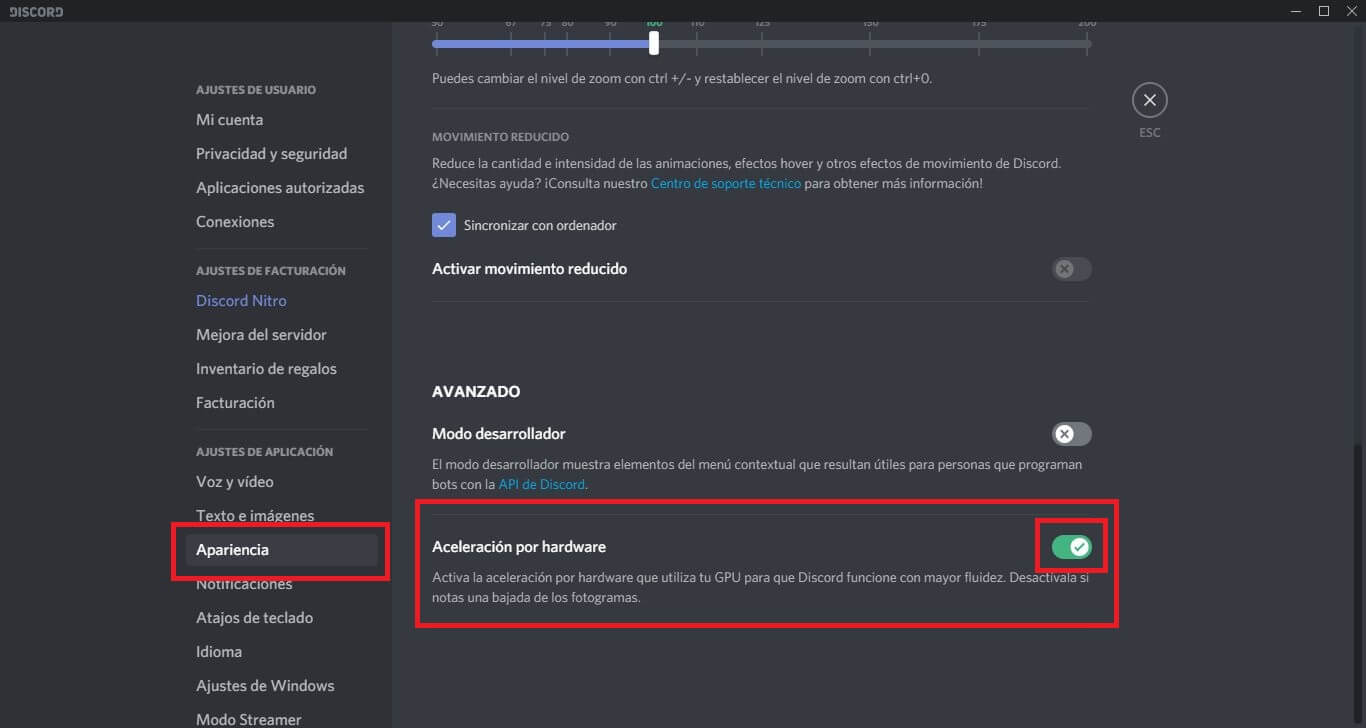The width and height of the screenshot is (1366, 728).
Task: Click AJUSTES DE FACTURACIÓN sidebar header
Action: coord(271,271)
